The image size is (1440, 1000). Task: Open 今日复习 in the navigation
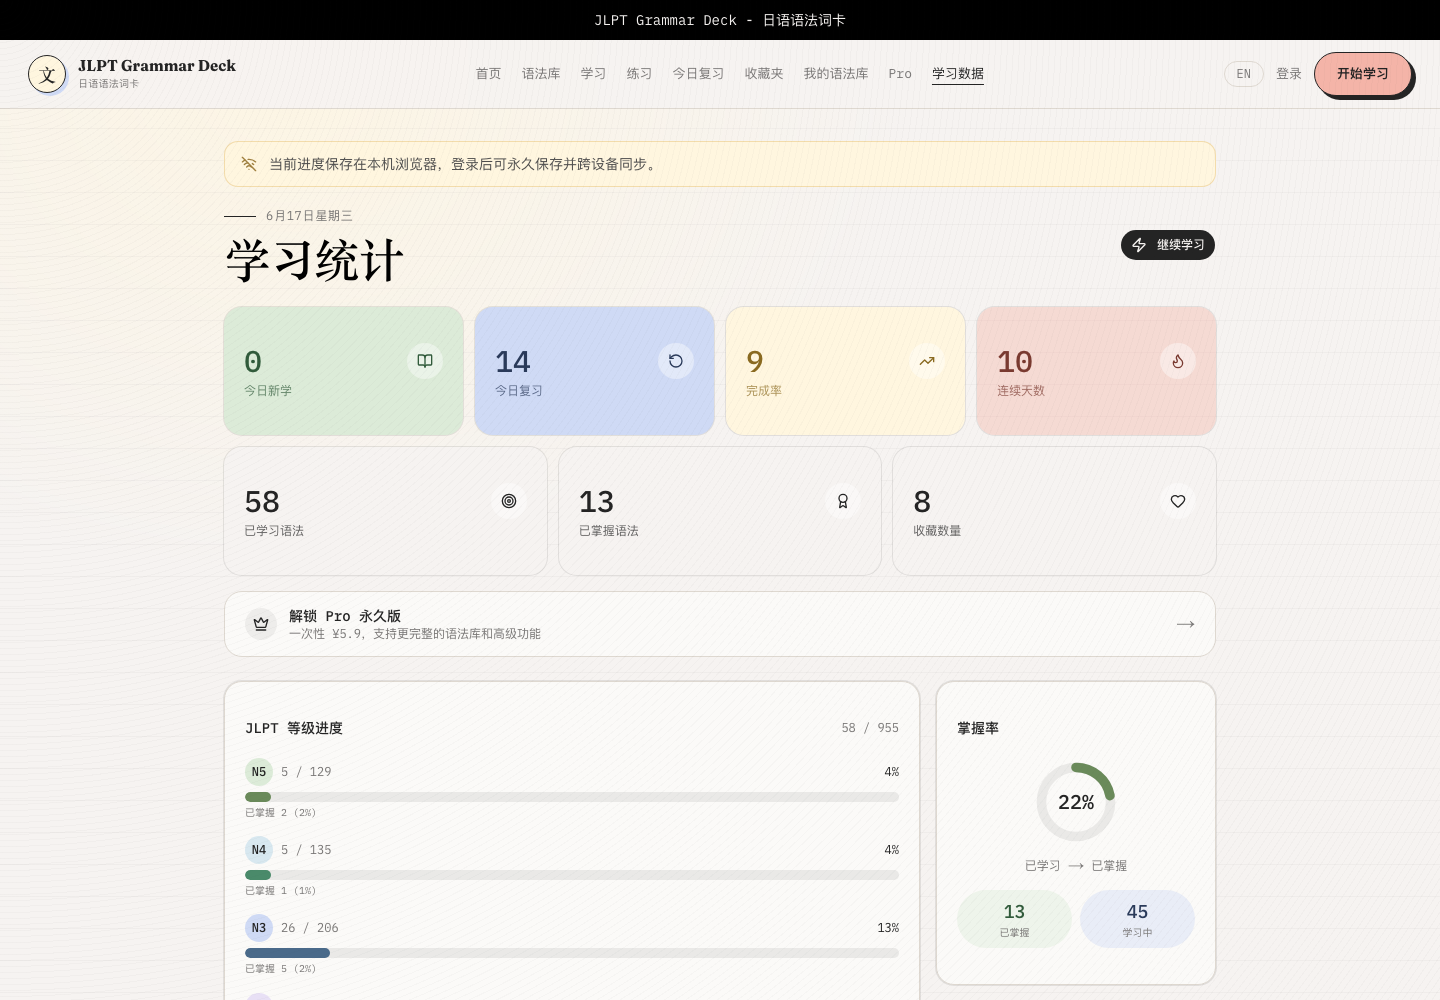coord(698,74)
